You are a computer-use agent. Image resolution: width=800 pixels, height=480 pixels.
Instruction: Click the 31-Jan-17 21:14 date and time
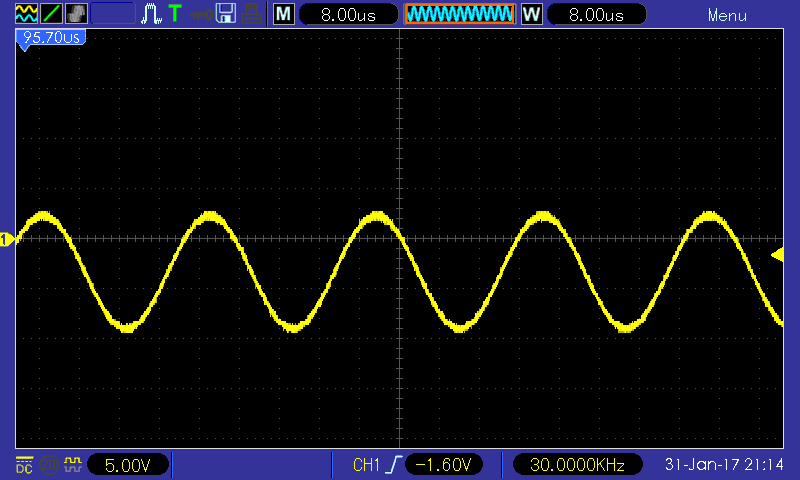(x=724, y=464)
